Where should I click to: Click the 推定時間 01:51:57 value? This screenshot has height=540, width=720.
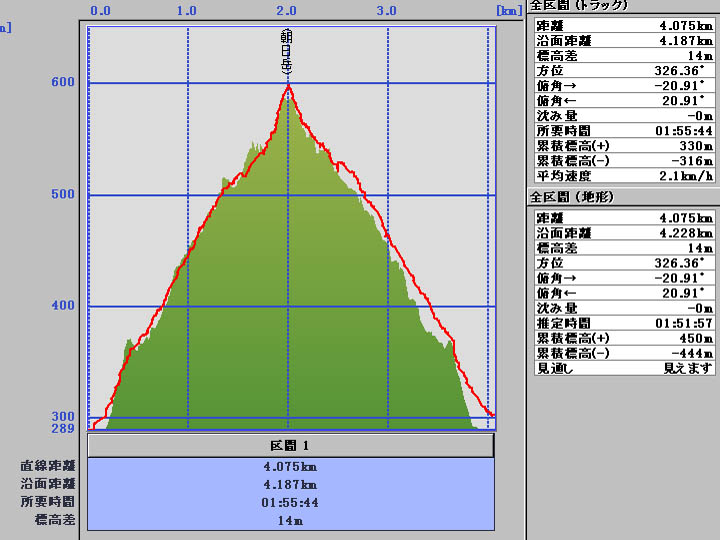click(684, 323)
